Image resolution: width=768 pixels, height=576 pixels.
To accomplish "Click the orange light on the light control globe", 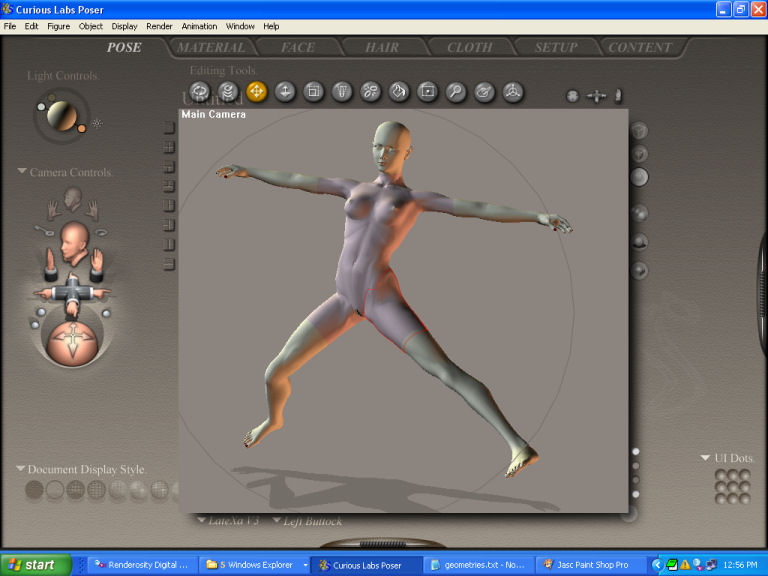I will coord(79,127).
